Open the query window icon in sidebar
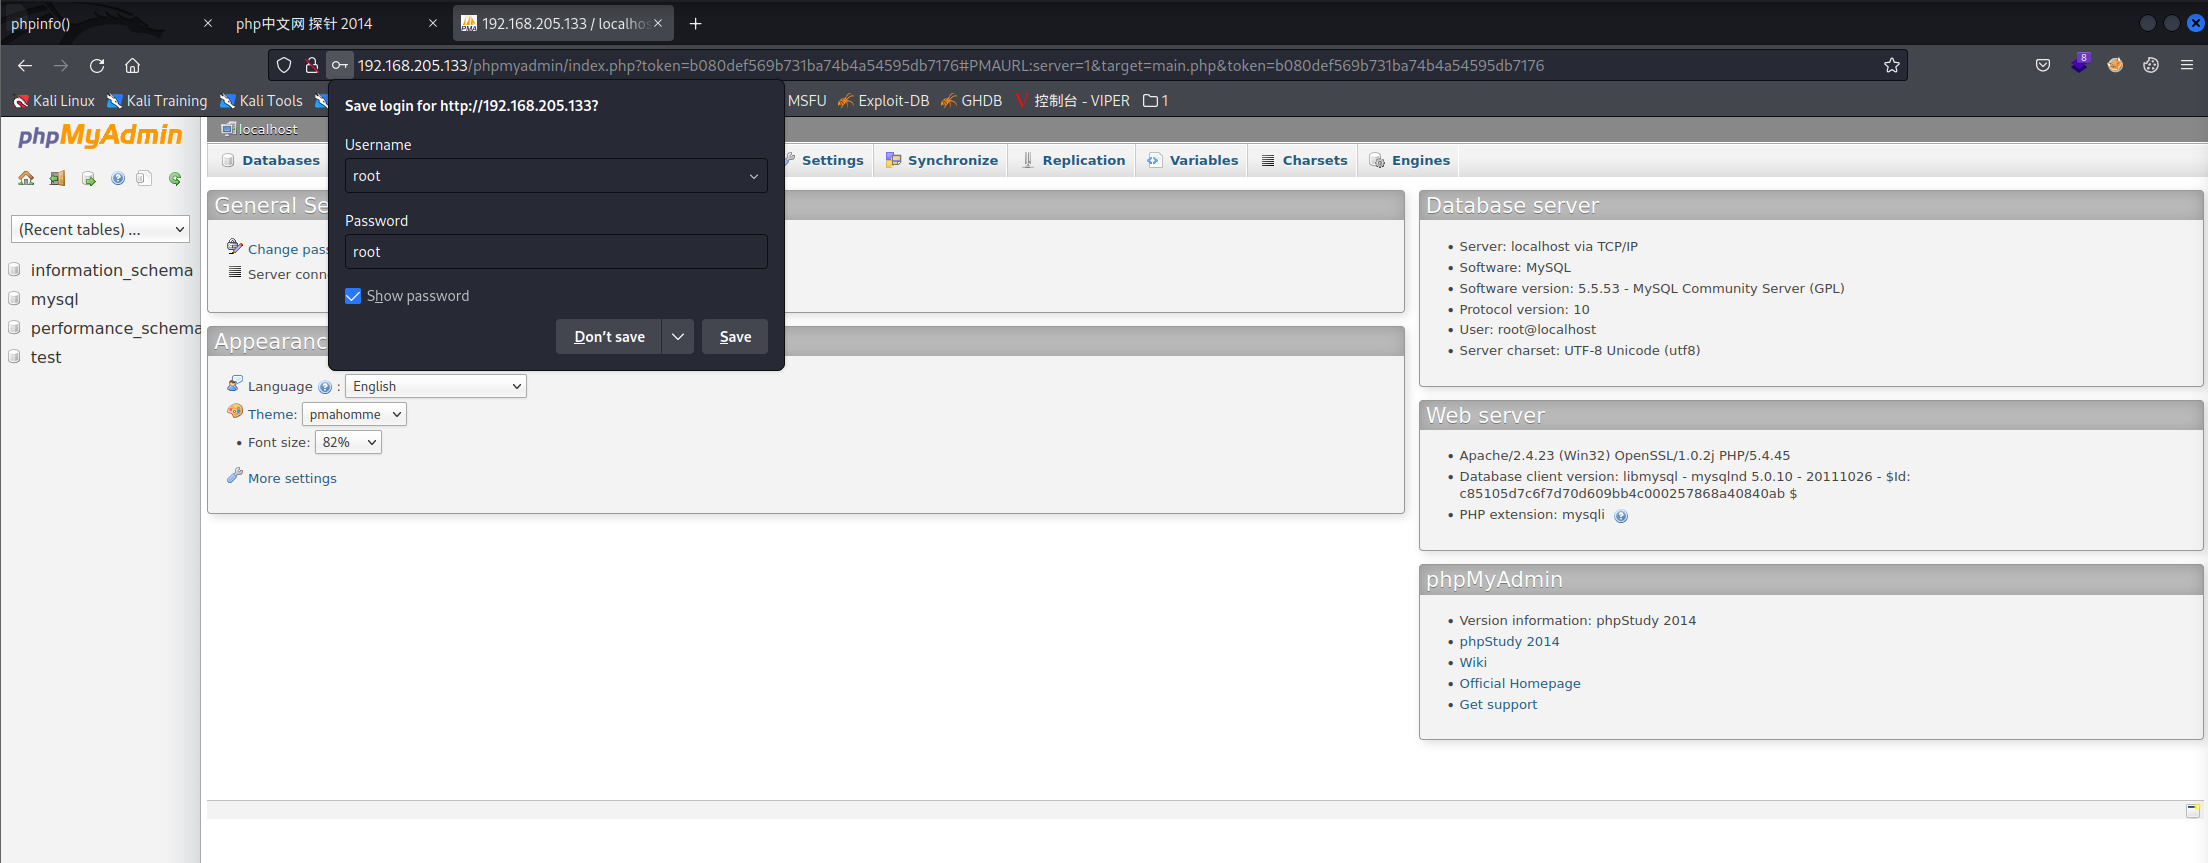 click(88, 178)
